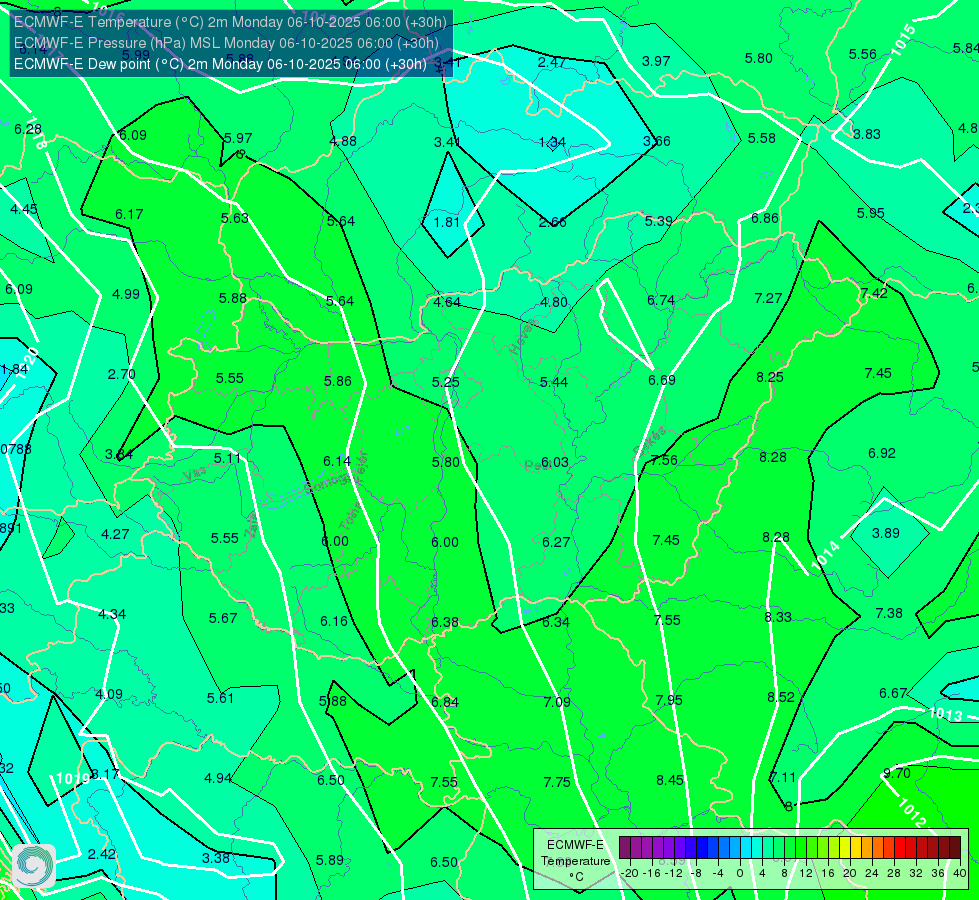979x900 pixels.
Task: Click the dew point value 5.89
Action: pos(330,860)
